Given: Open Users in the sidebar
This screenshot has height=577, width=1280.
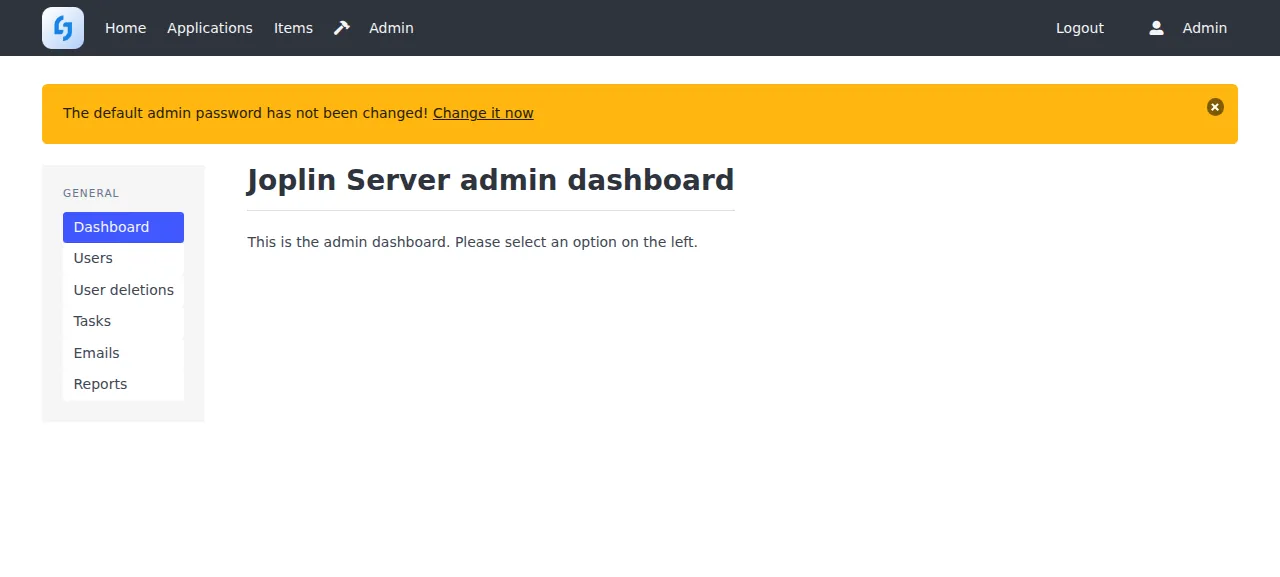Looking at the screenshot, I should pos(123,258).
